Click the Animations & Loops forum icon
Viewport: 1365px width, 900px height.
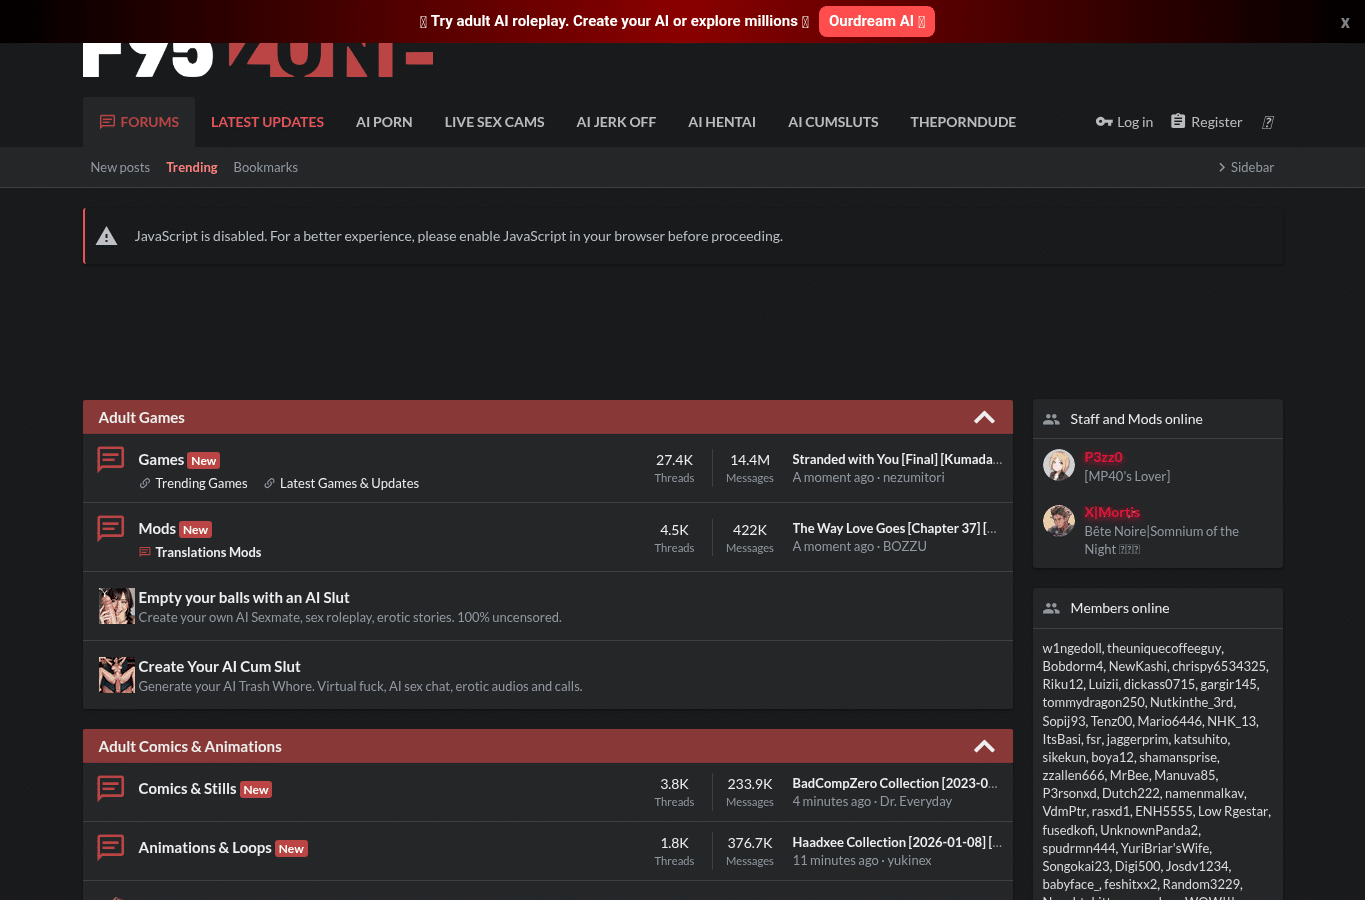click(x=111, y=847)
